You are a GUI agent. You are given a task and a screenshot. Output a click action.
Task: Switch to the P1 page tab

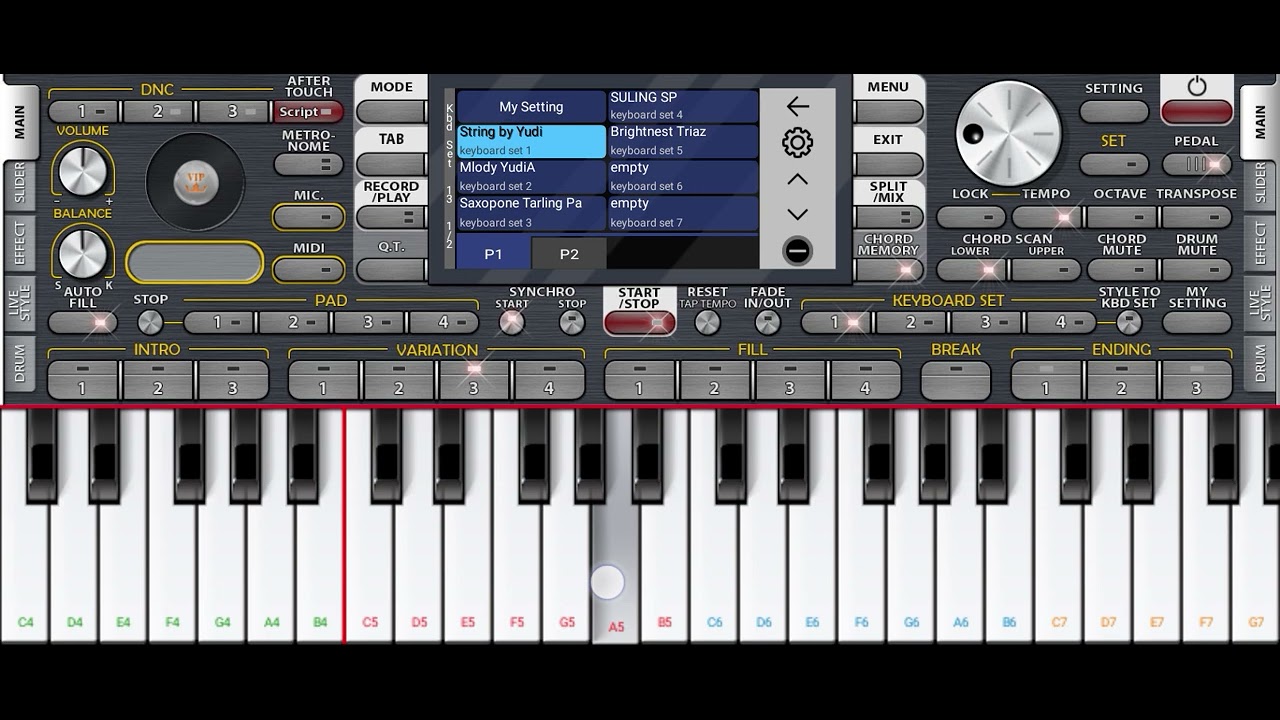click(493, 254)
